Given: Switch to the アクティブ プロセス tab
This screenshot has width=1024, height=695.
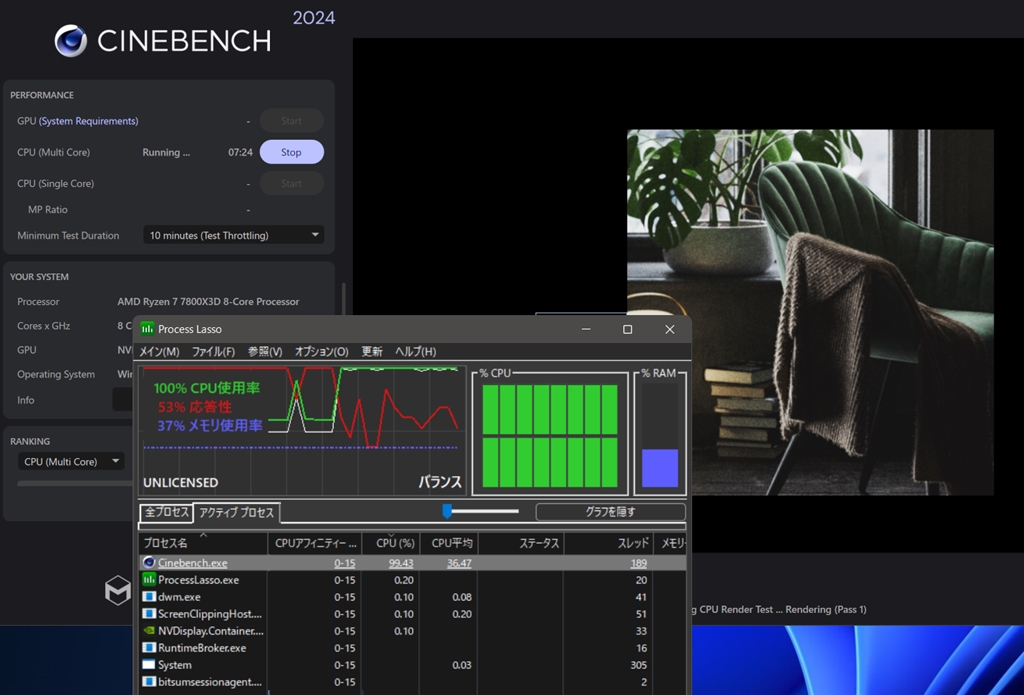Looking at the screenshot, I should click(236, 513).
